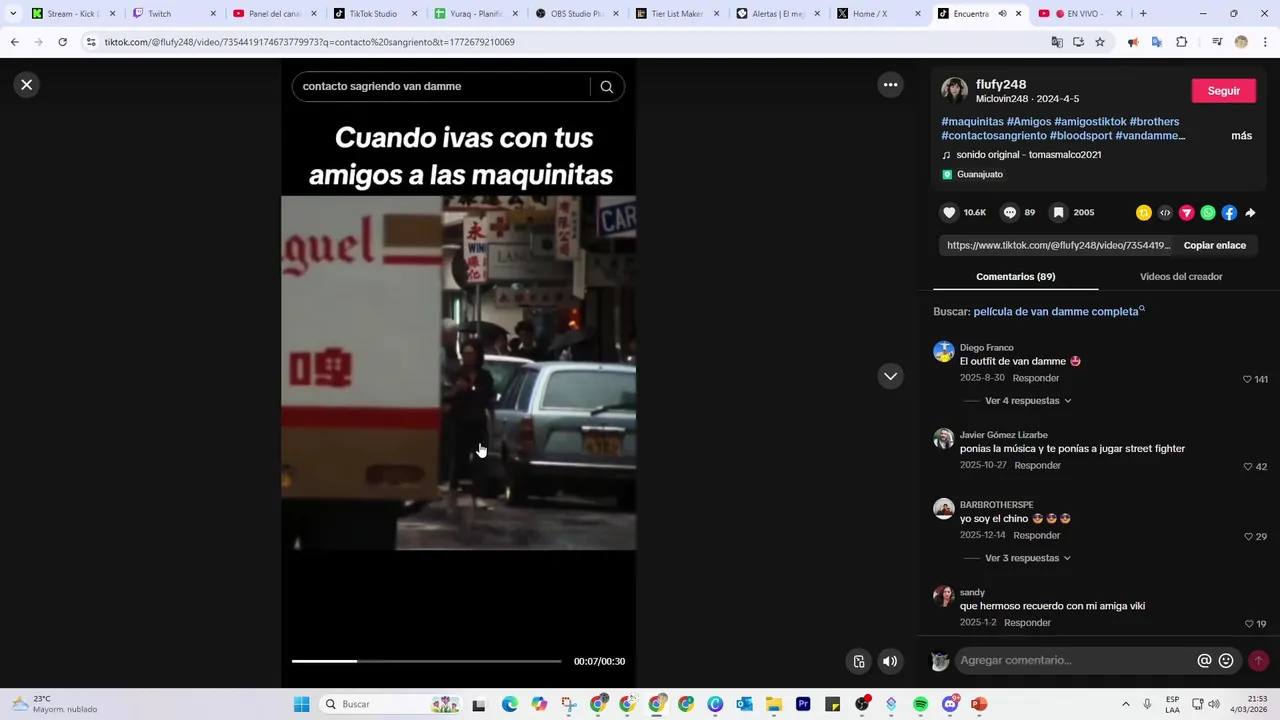Switch to the Home / X tab
Screen dimensions: 1280x720
[878, 14]
